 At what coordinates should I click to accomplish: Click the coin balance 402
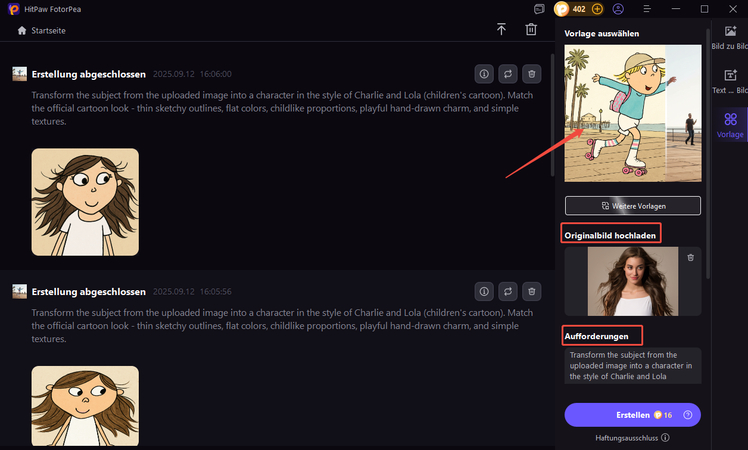(579, 9)
